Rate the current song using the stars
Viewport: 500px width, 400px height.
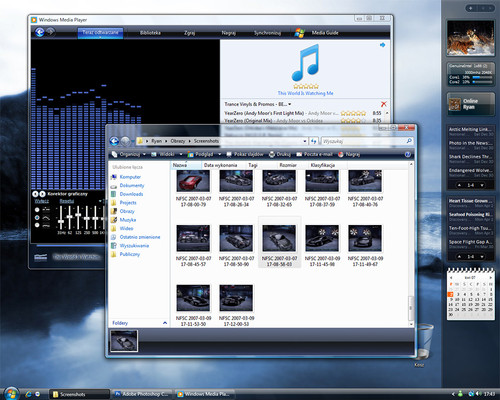pyautogui.click(x=306, y=86)
